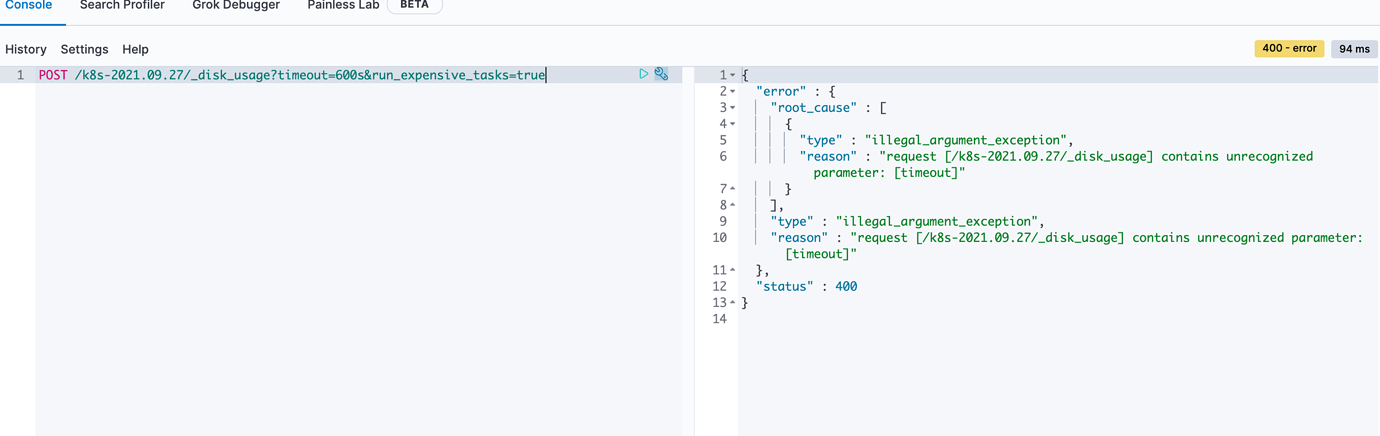
Task: Click the "error" key on line 2
Action: point(781,92)
